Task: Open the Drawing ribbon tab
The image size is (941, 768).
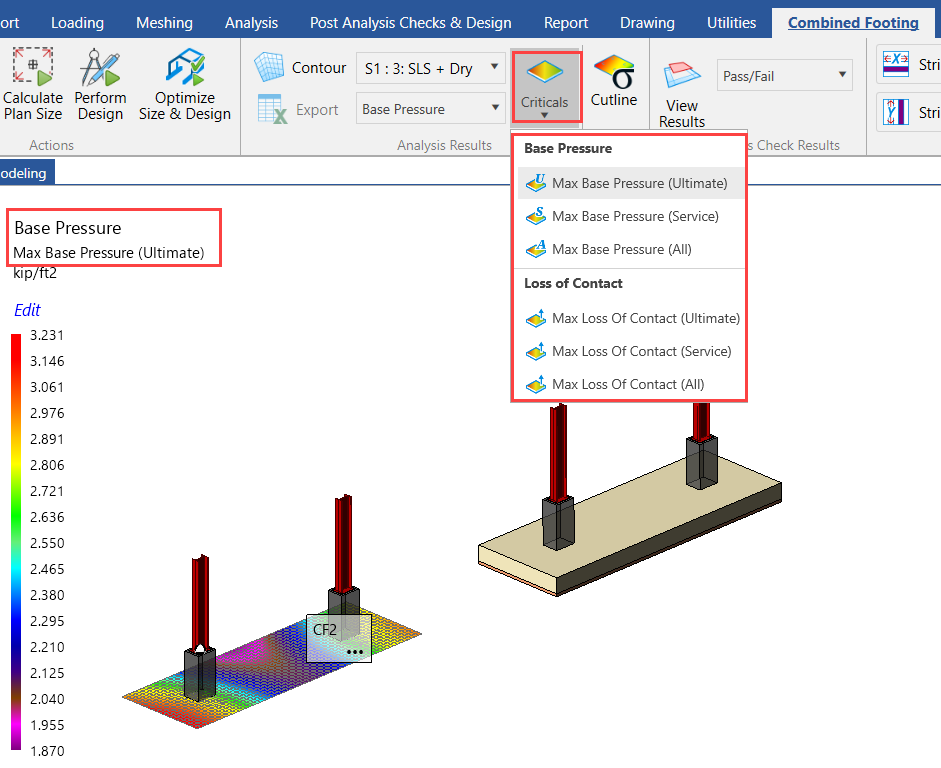Action: tap(647, 23)
